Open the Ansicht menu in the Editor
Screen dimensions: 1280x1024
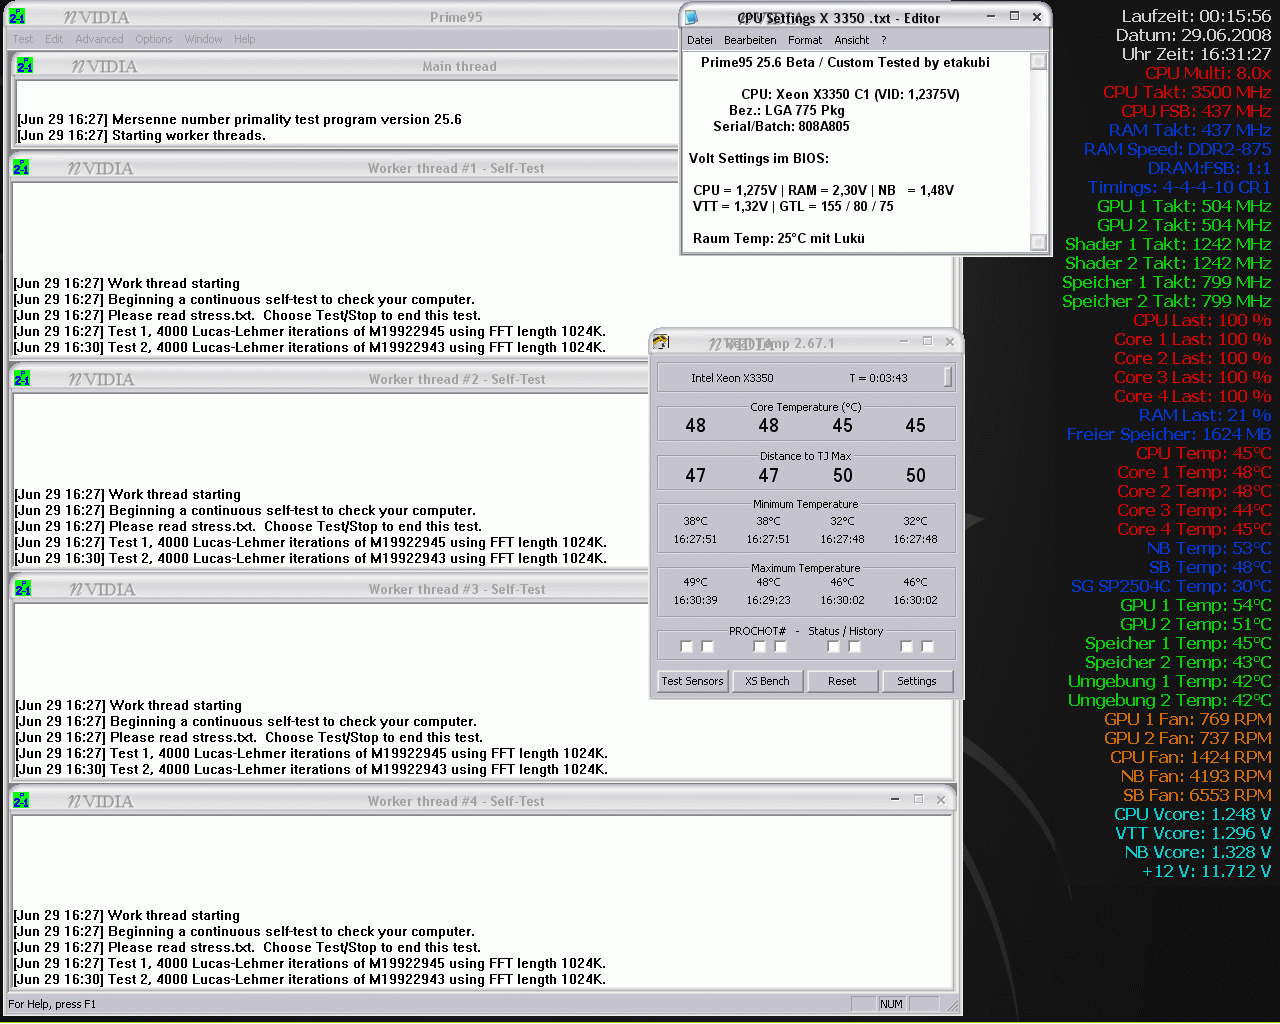pyautogui.click(x=852, y=40)
